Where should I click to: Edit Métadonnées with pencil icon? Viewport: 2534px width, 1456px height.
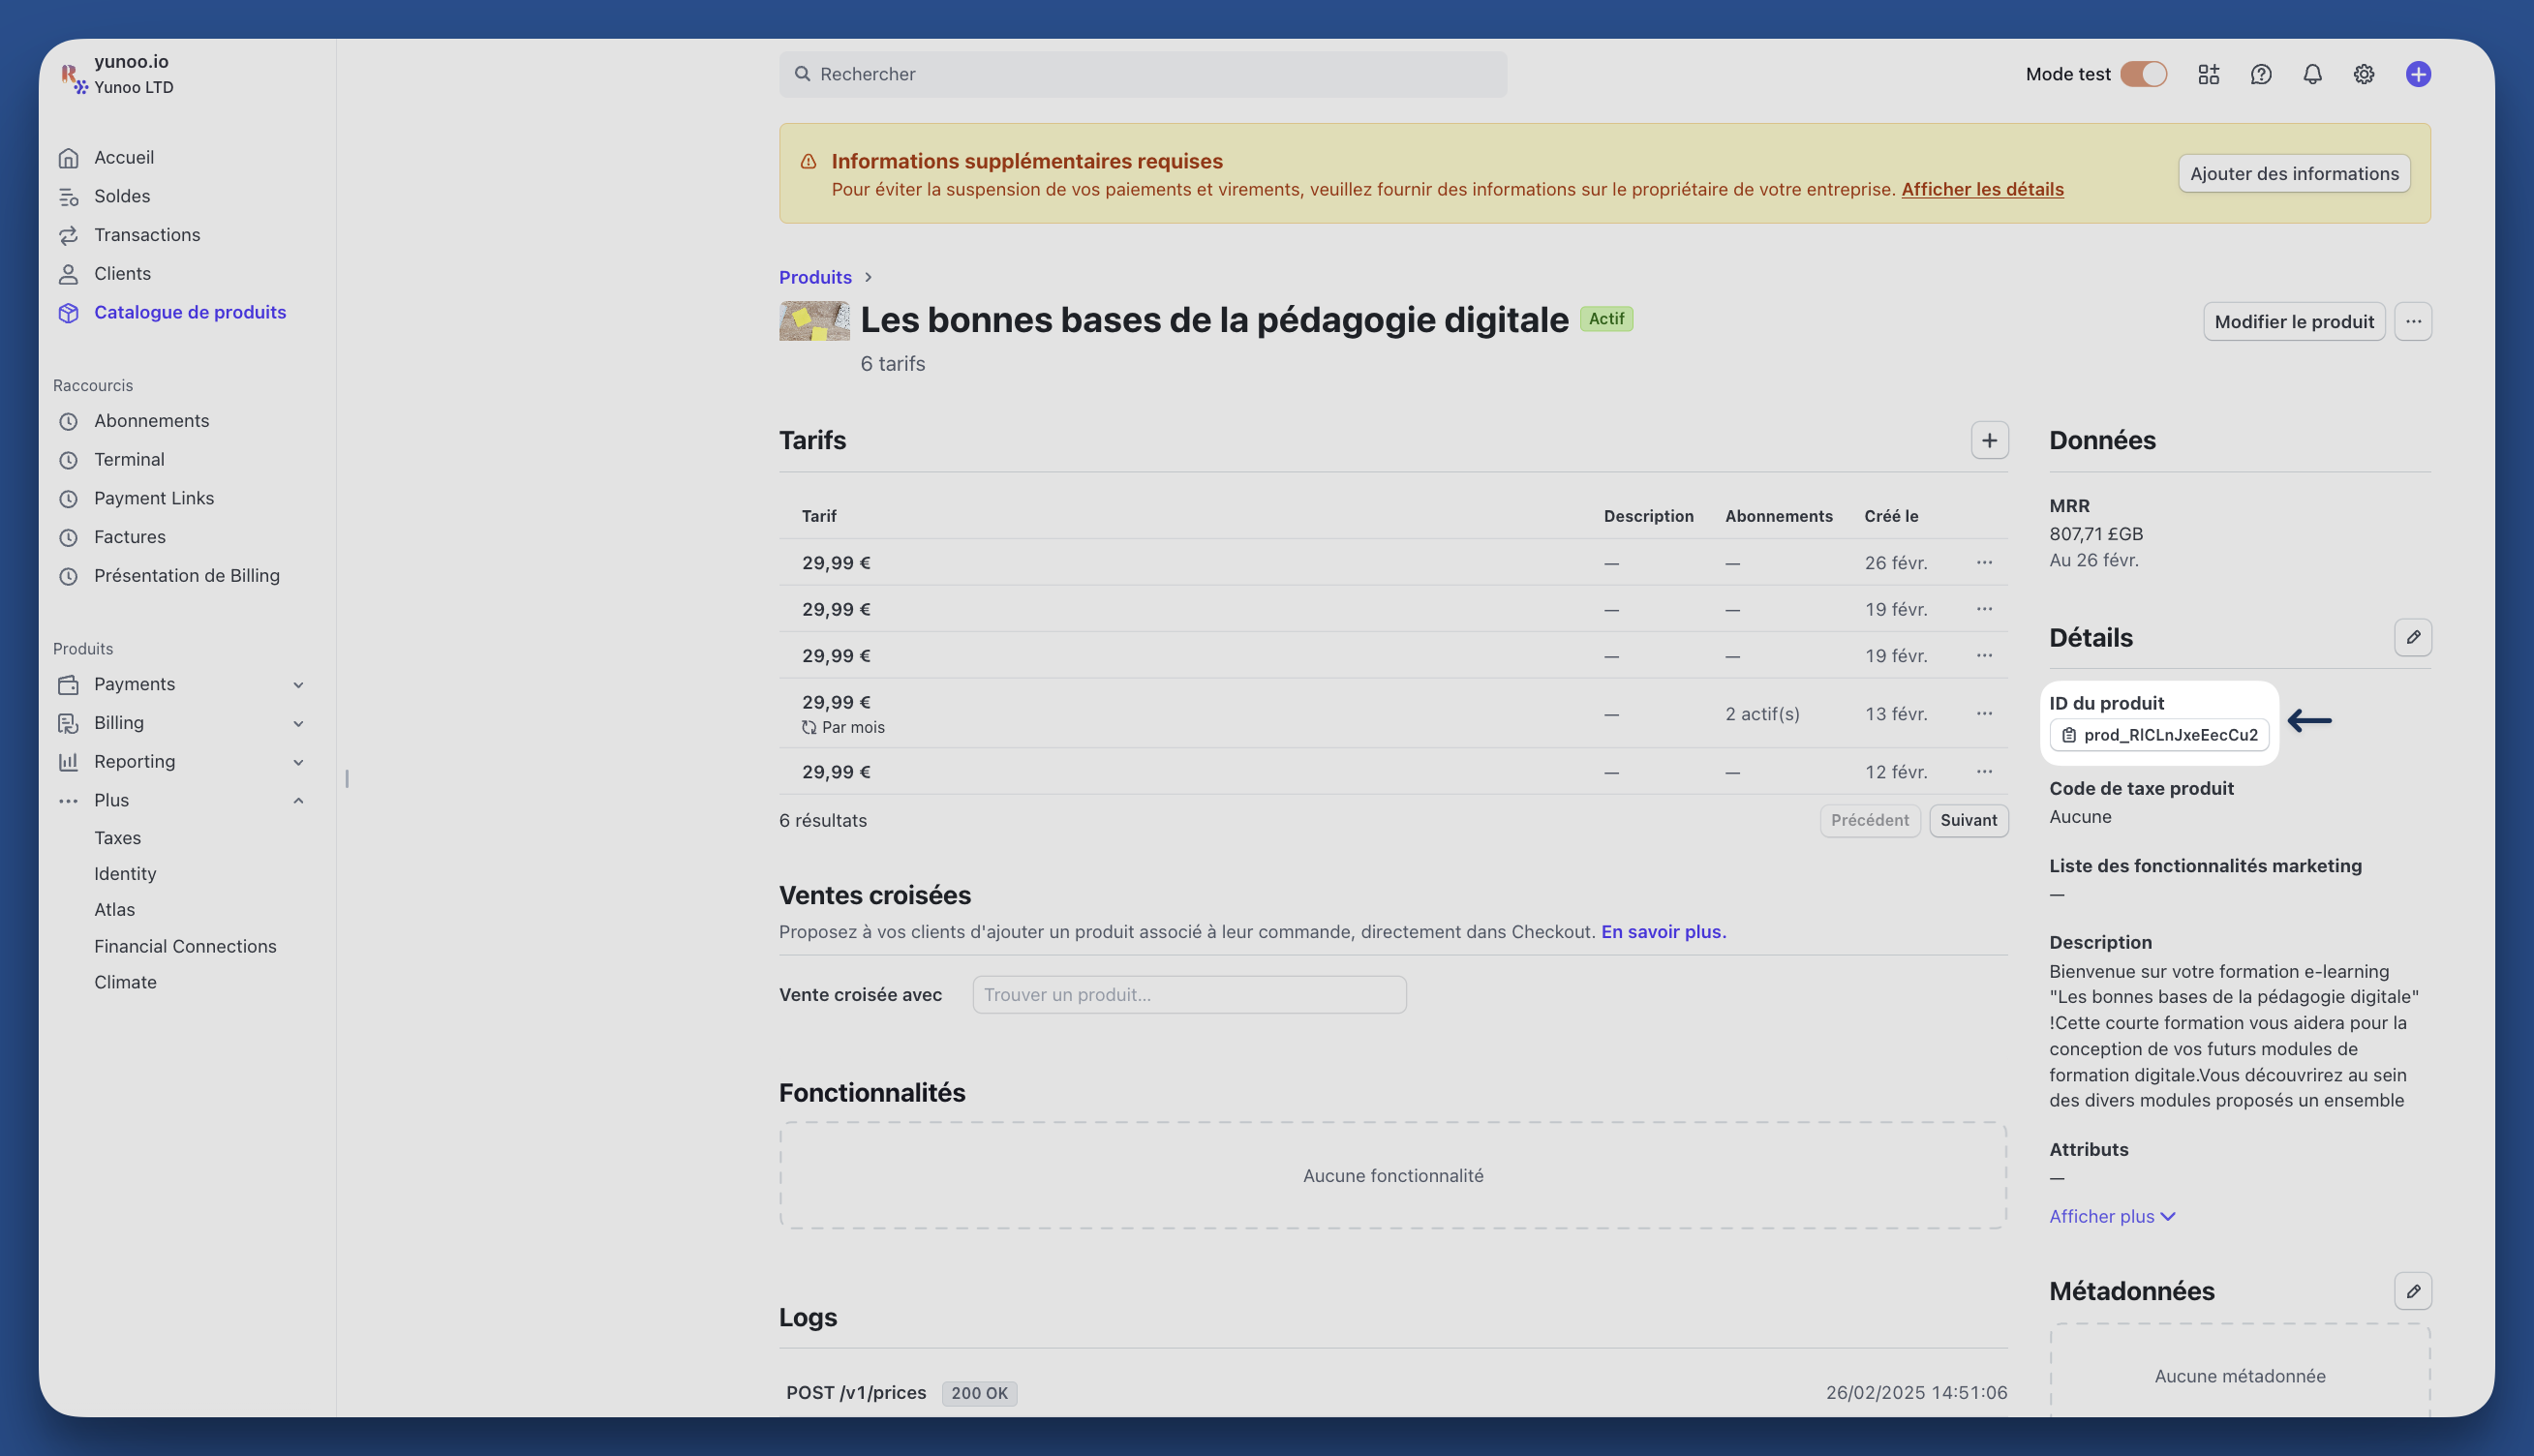(2412, 1291)
